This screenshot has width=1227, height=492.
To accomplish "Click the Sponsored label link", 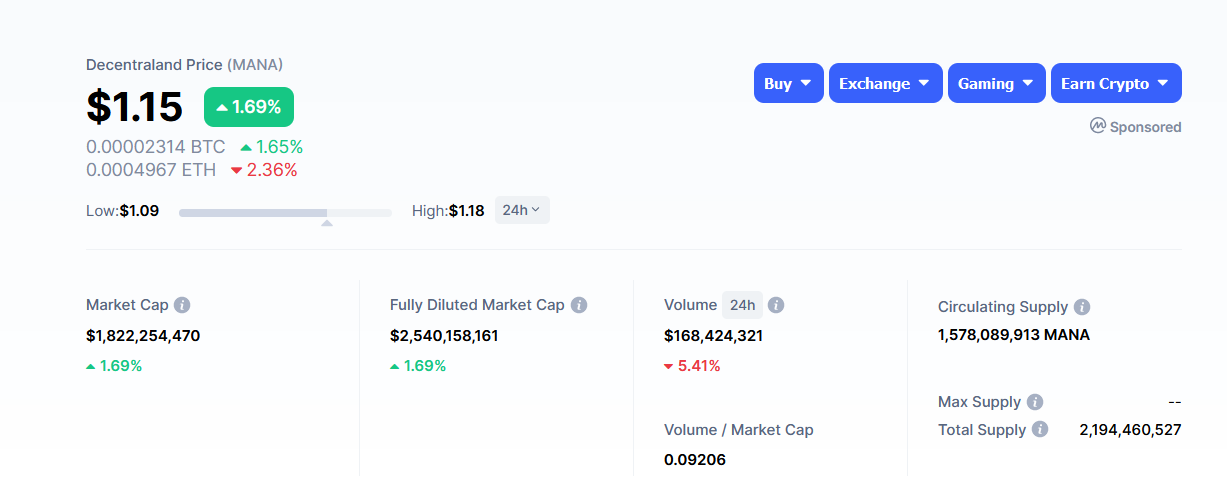I will pos(1145,127).
